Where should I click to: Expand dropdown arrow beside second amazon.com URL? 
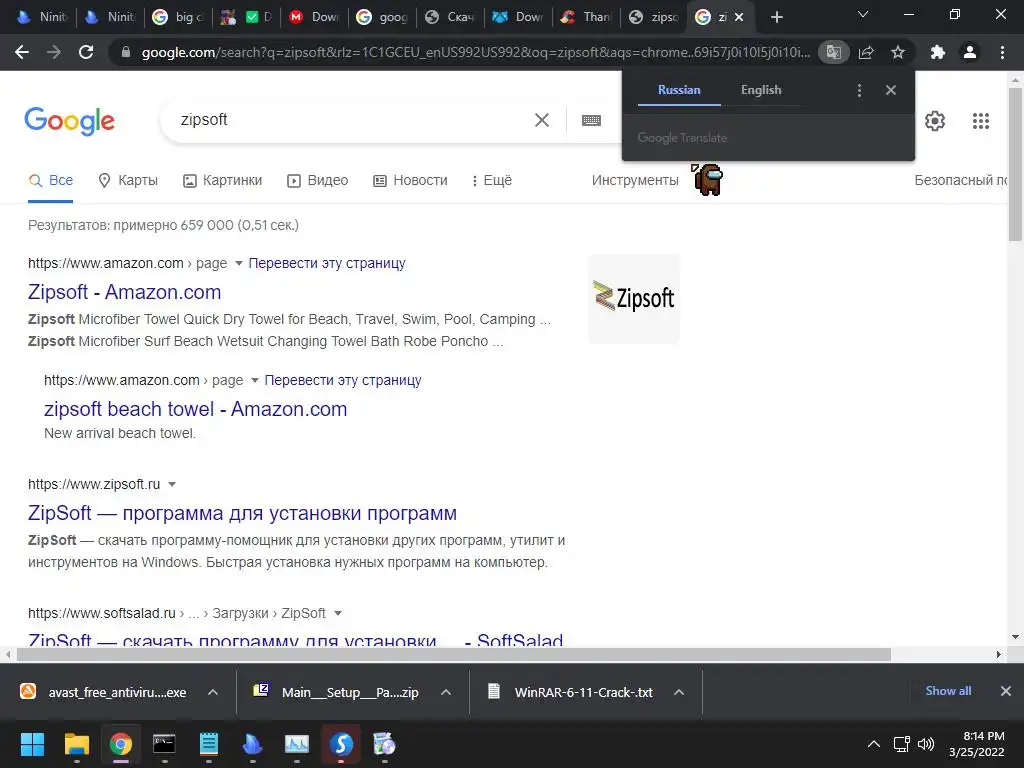[x=255, y=380]
